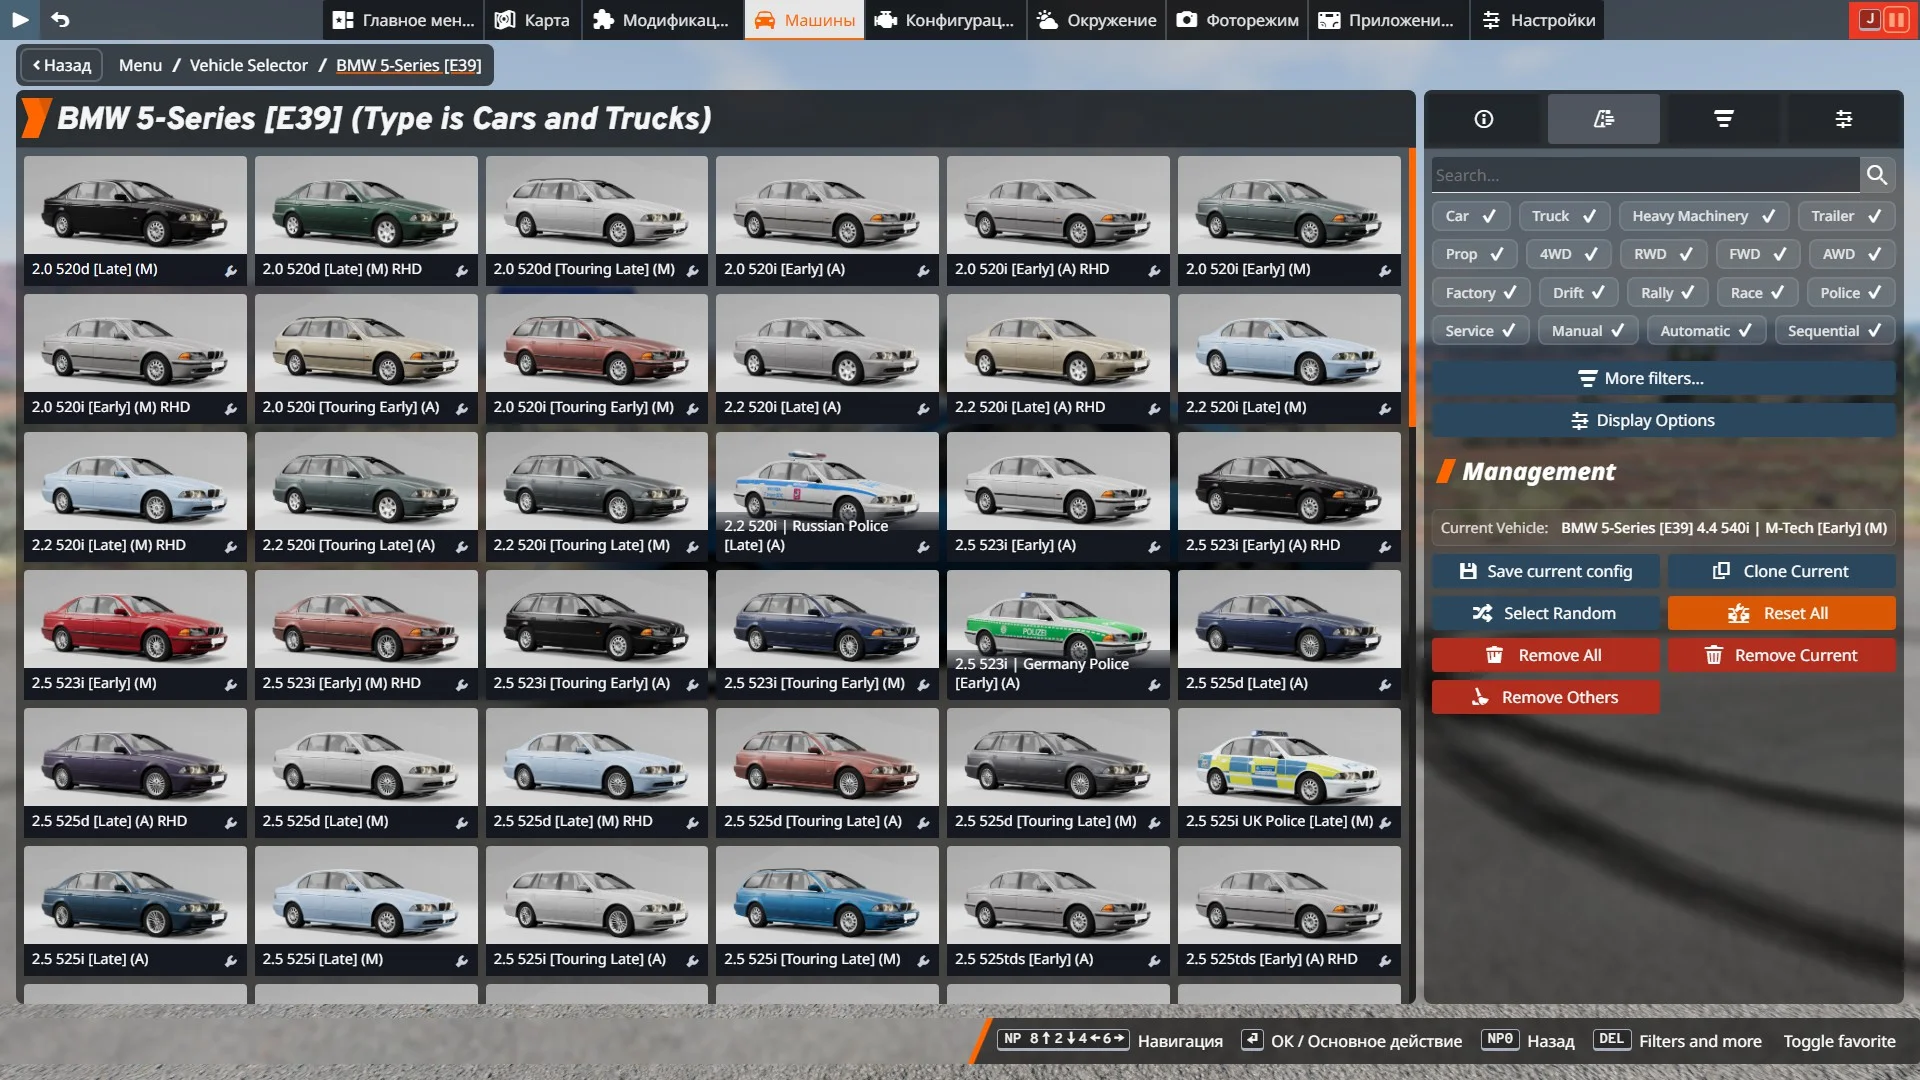Viewport: 1920px width, 1080px height.
Task: Open the Конфигурация tab
Action: (945, 20)
